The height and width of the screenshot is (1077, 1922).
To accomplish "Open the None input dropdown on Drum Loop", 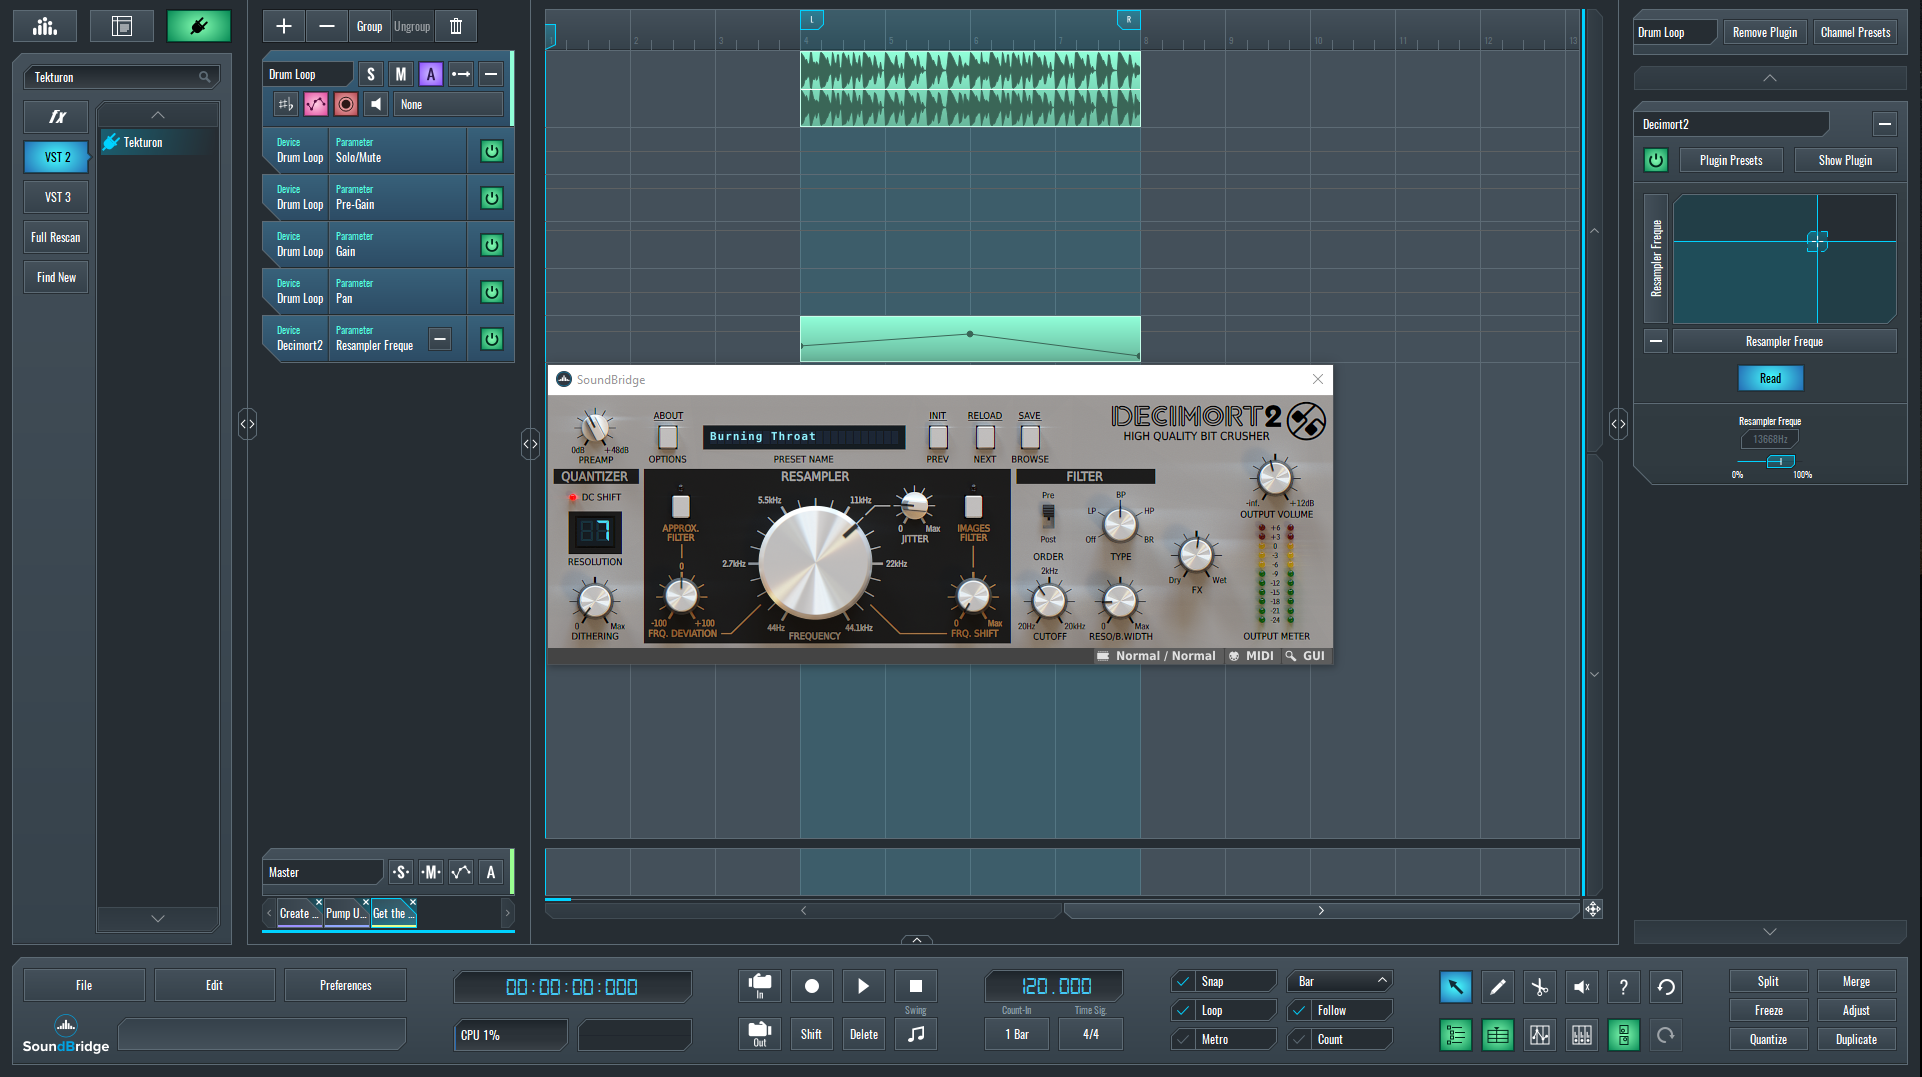I will pos(448,104).
